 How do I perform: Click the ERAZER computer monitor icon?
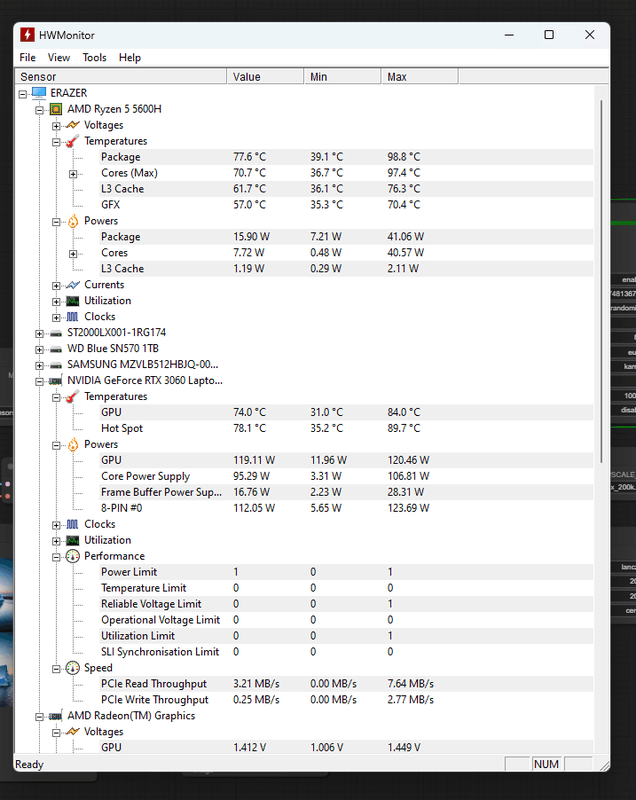click(39, 93)
